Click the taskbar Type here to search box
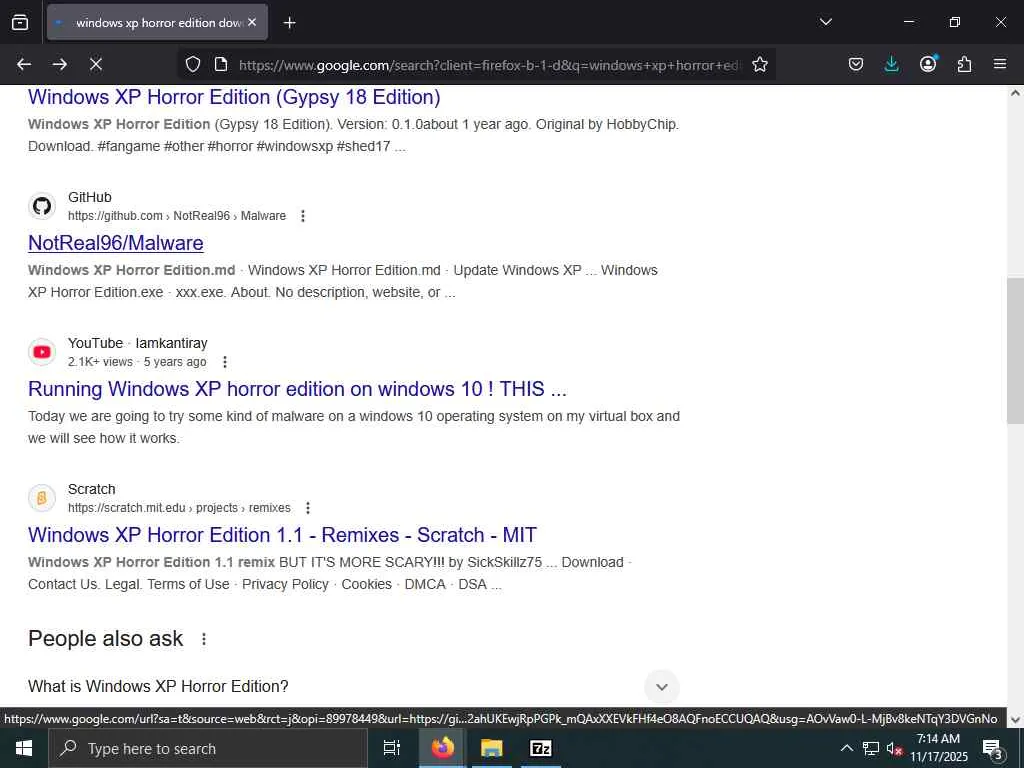The image size is (1024, 768). click(x=208, y=748)
